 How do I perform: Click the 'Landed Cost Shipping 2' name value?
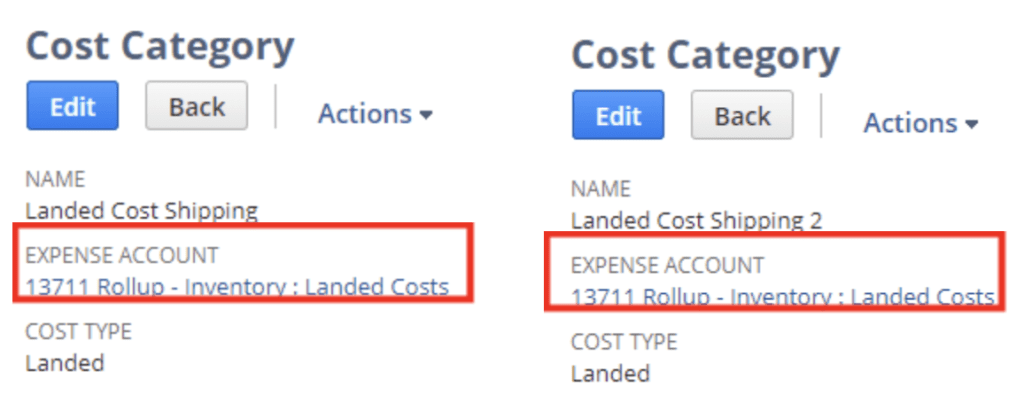[x=696, y=220]
